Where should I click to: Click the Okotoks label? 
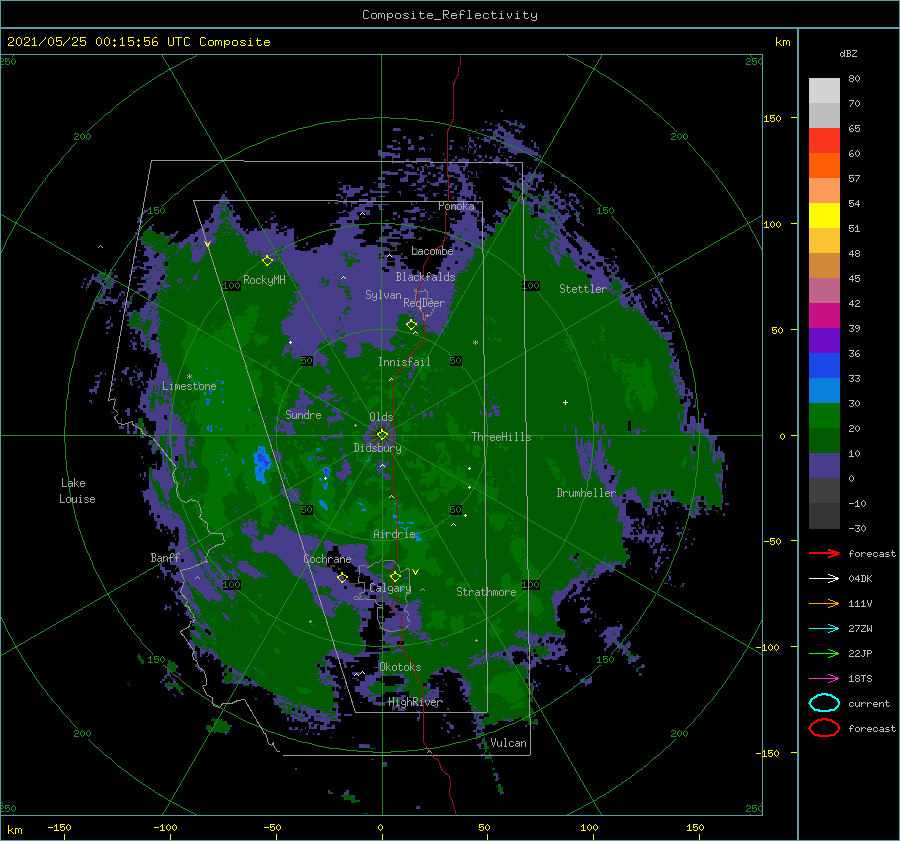400,667
